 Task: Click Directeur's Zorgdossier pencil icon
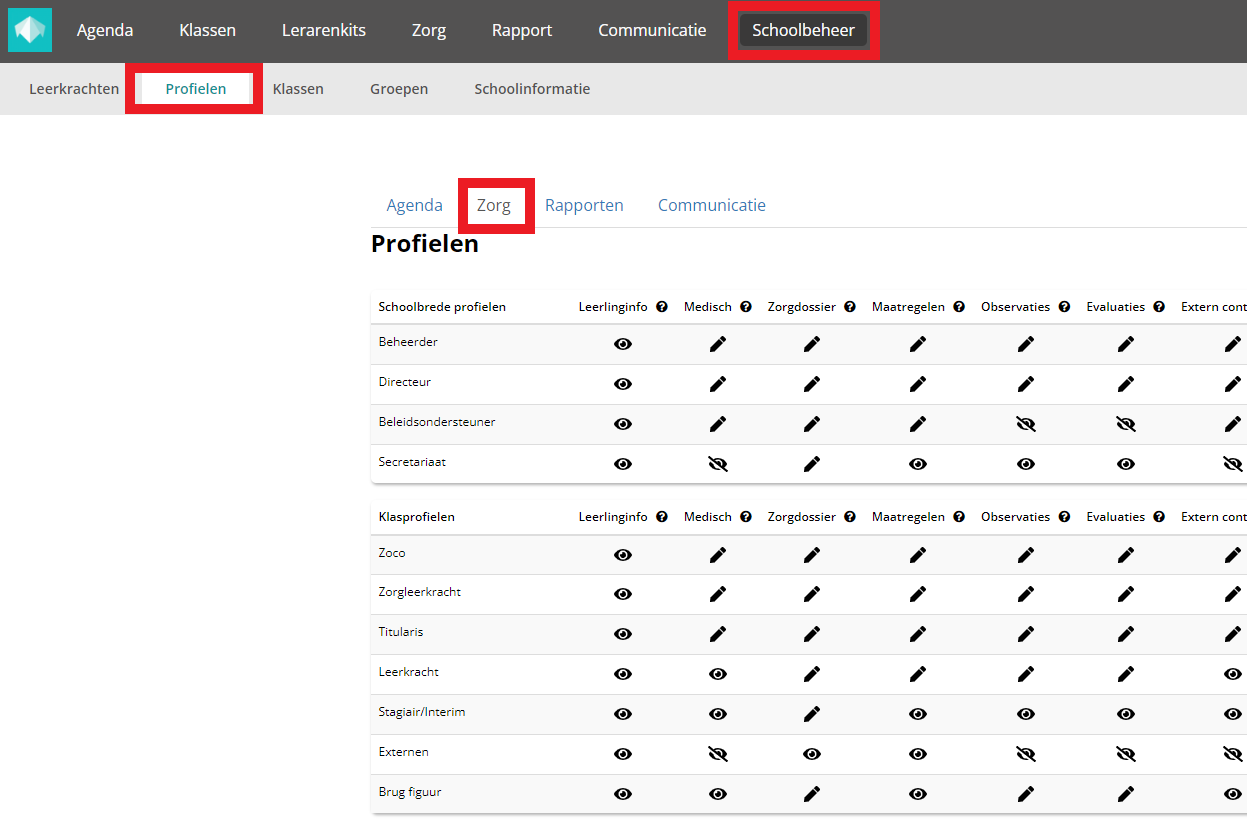pos(812,384)
